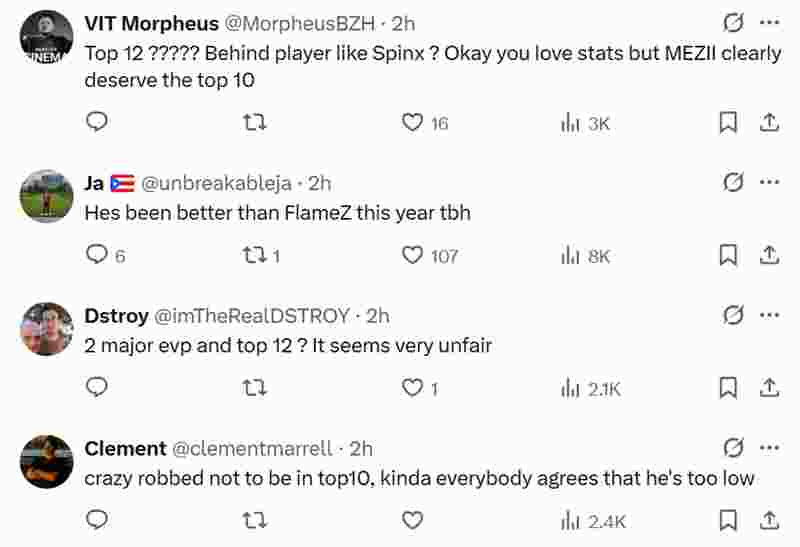Open VIT Morpheus's profile avatar
Viewport: 800px width, 547px height.
point(47,38)
